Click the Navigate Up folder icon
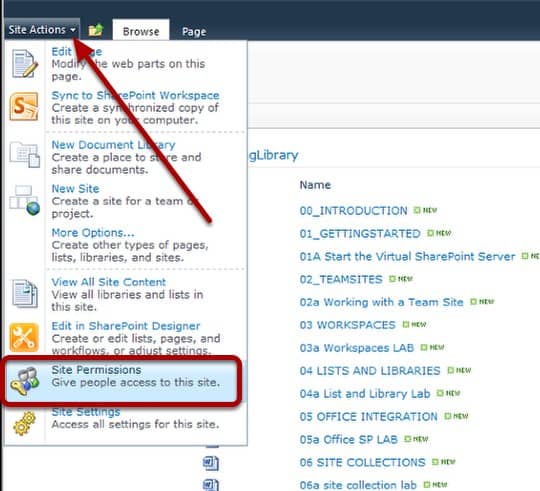This screenshot has height=491, width=540. [x=96, y=30]
